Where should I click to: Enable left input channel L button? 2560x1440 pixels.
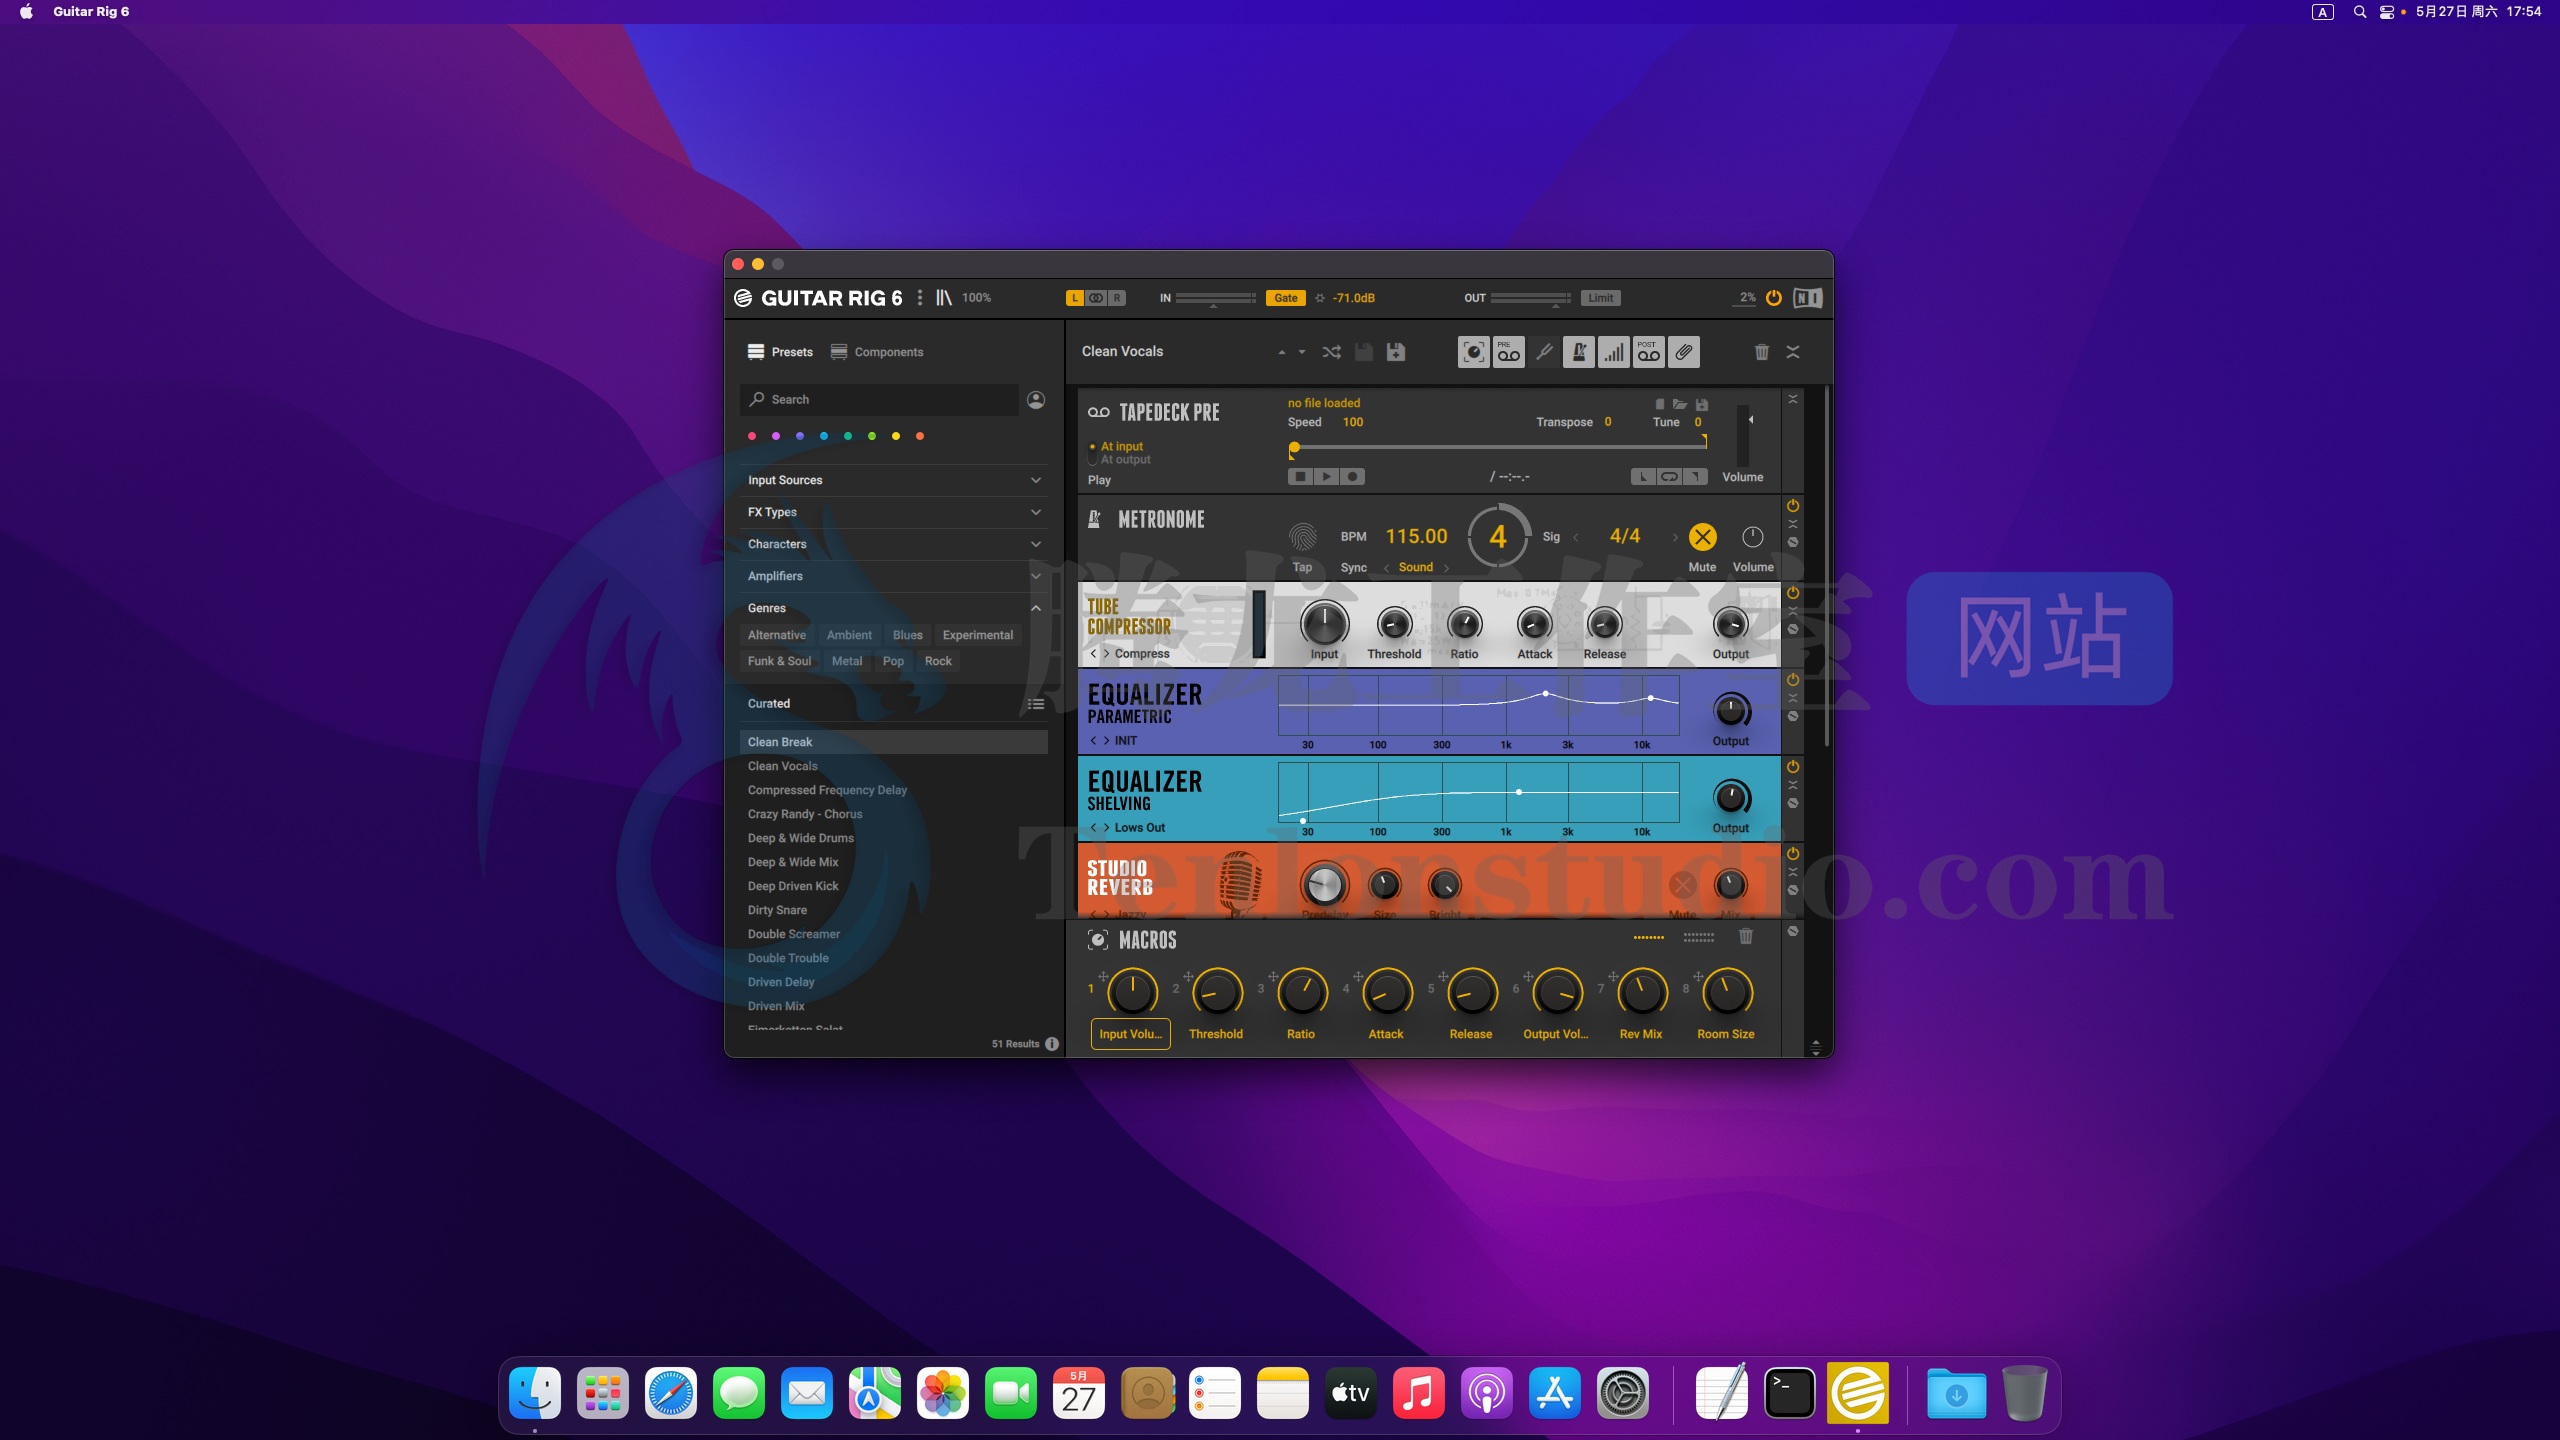click(x=1075, y=298)
